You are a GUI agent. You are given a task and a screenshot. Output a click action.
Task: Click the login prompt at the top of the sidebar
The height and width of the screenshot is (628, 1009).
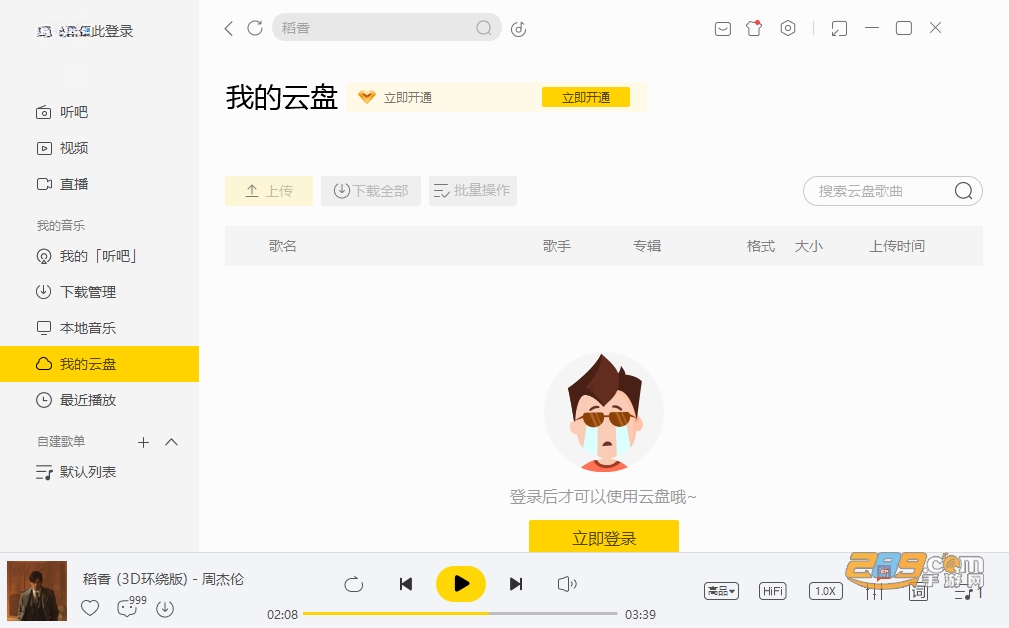click(85, 31)
